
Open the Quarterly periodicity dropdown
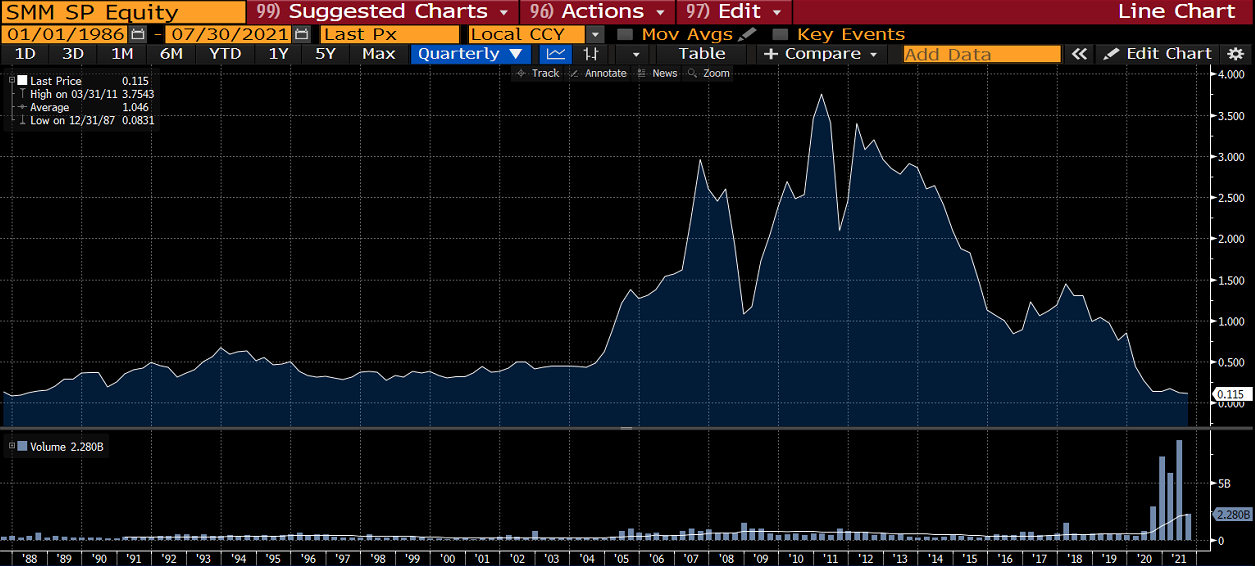click(470, 54)
